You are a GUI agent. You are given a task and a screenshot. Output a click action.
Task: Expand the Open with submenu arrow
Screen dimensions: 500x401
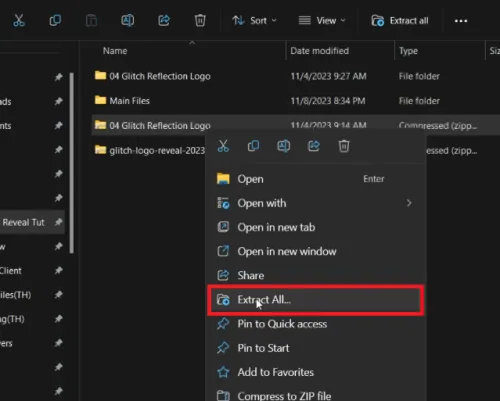tap(409, 203)
